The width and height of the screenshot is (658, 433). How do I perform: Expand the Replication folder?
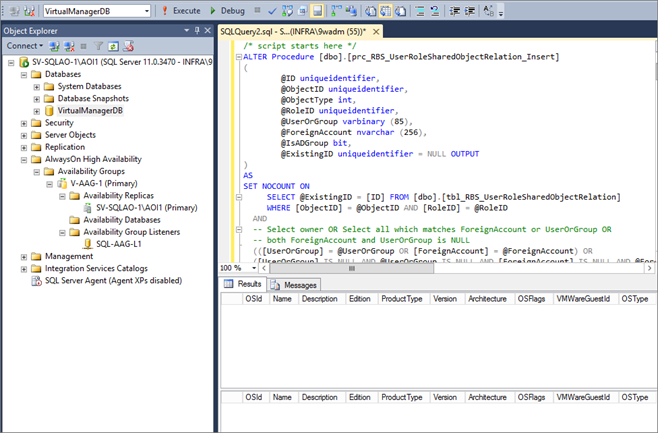(24, 148)
